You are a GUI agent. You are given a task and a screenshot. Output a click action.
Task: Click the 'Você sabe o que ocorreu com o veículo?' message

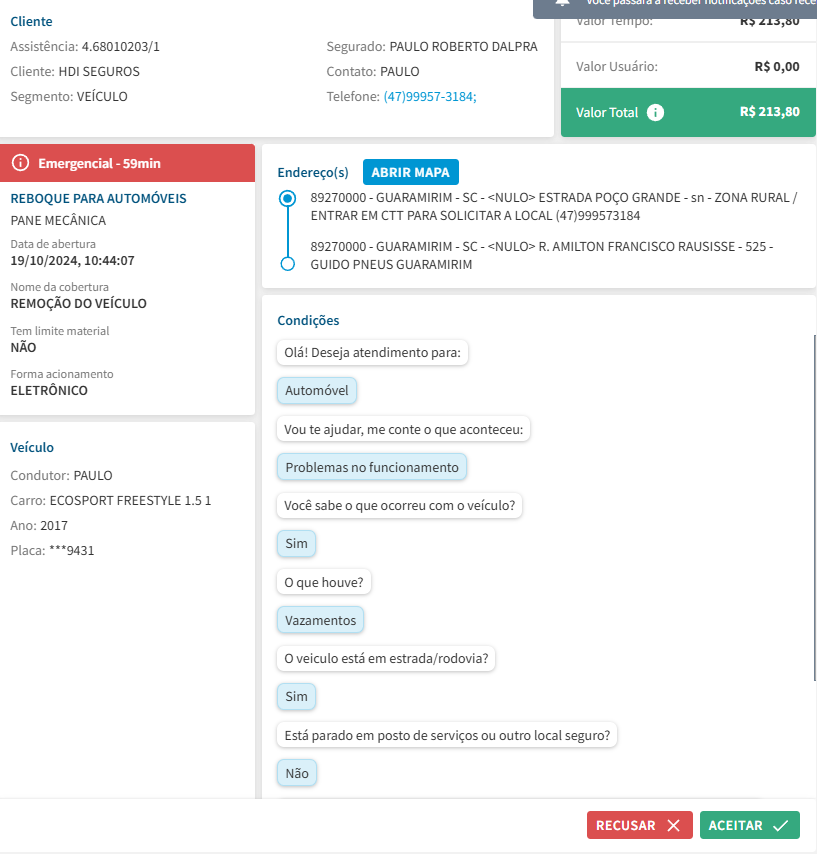click(399, 505)
